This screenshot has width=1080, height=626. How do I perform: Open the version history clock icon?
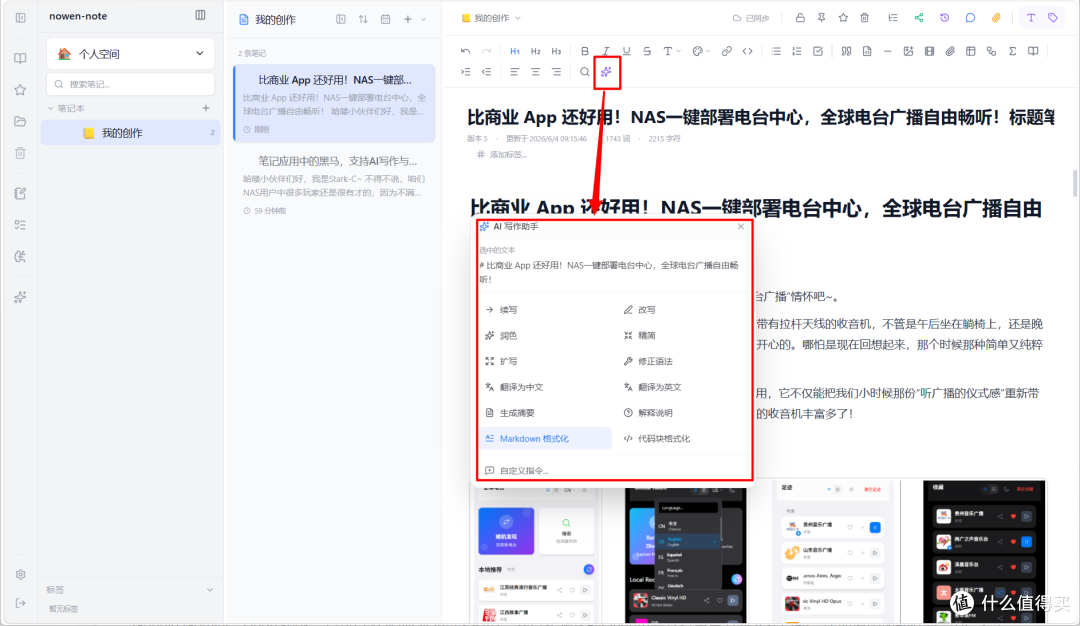click(x=944, y=18)
